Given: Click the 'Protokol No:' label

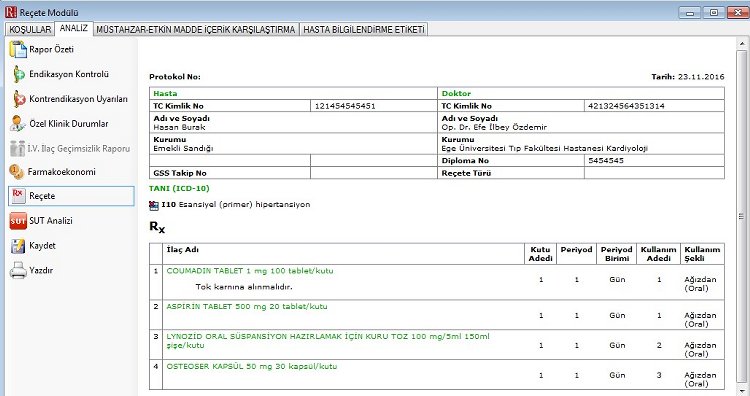Looking at the screenshot, I should pyautogui.click(x=175, y=77).
